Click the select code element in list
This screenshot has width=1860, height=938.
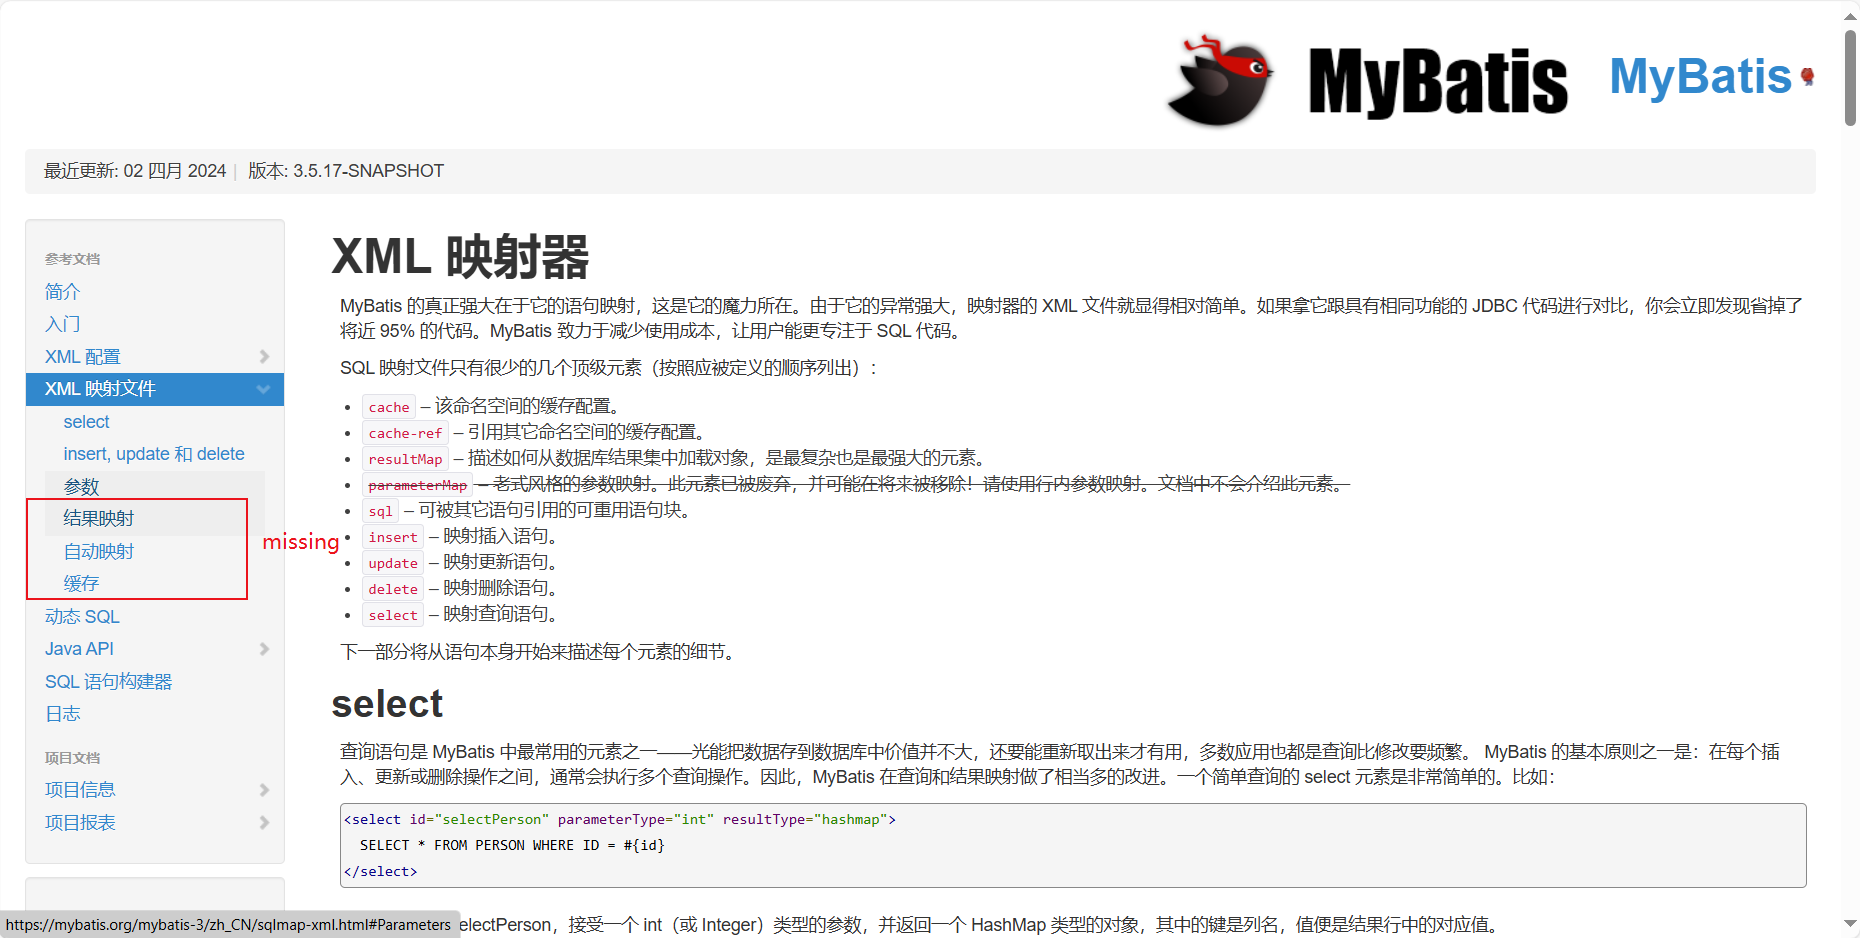[393, 615]
